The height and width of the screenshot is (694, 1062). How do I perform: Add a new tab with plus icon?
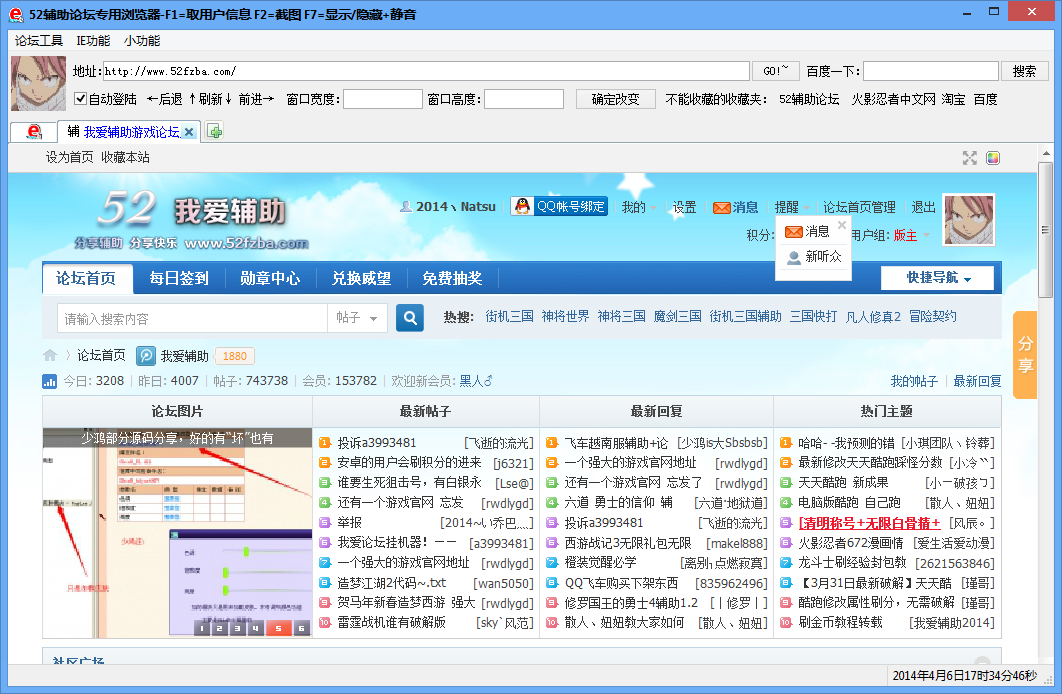click(x=215, y=131)
